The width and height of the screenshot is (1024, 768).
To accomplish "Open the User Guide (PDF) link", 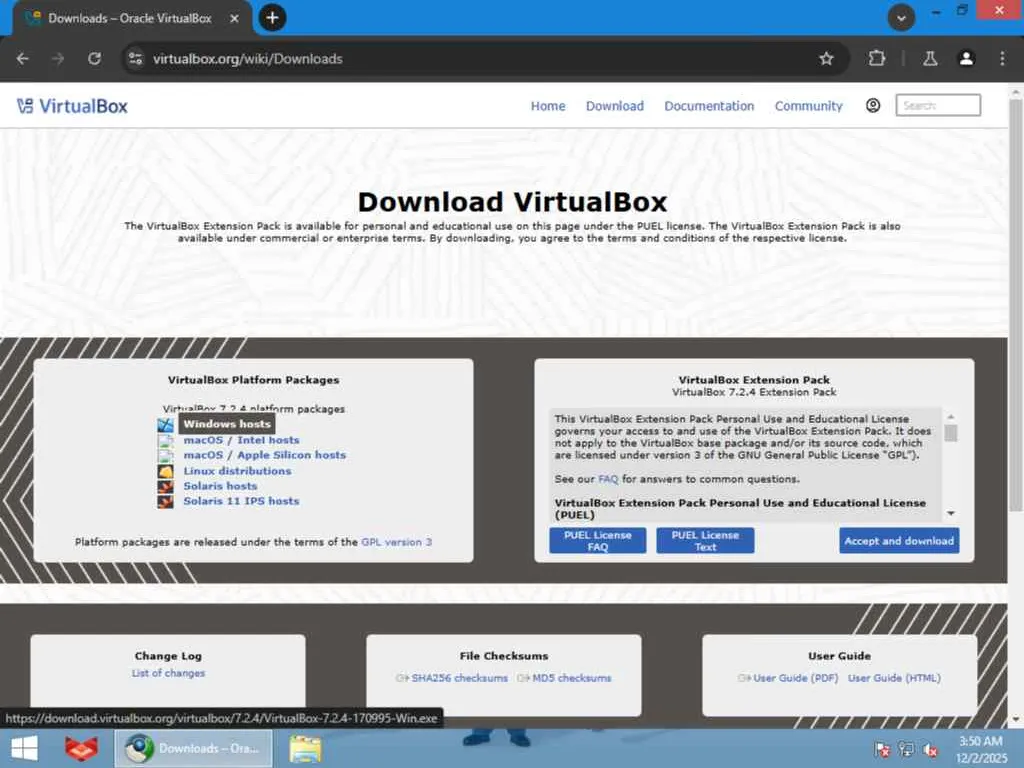I will coord(795,679).
